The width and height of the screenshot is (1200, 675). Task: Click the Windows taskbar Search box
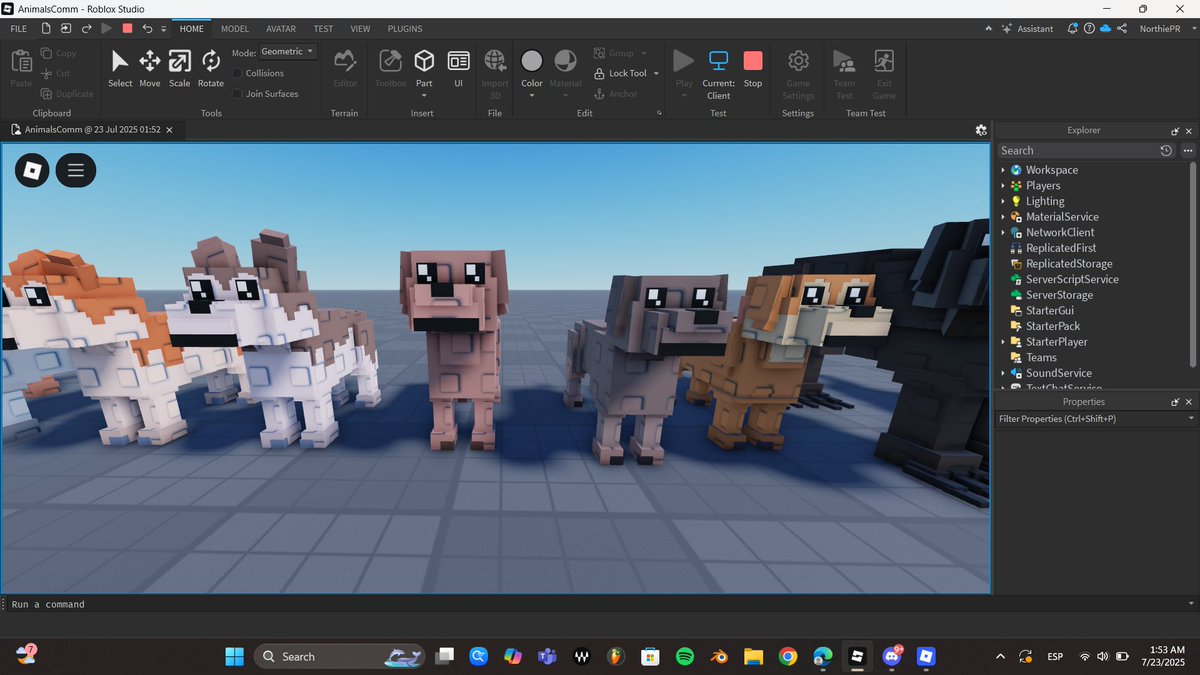(x=339, y=656)
